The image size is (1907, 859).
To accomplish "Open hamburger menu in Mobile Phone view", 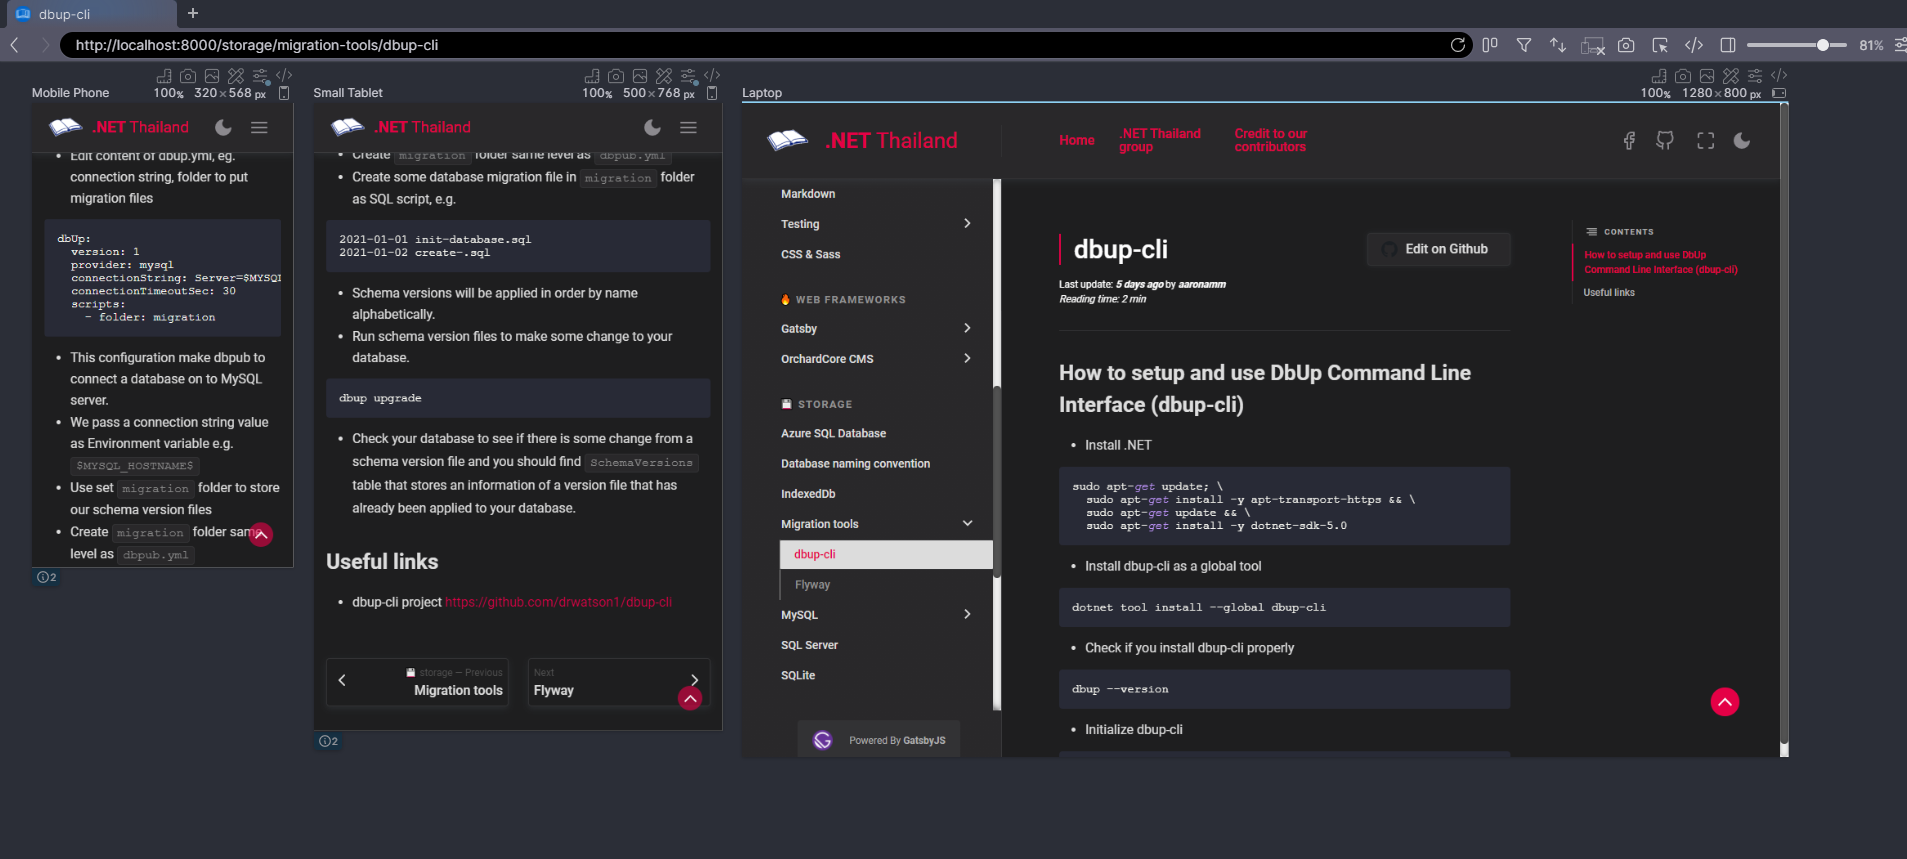I will tap(259, 127).
